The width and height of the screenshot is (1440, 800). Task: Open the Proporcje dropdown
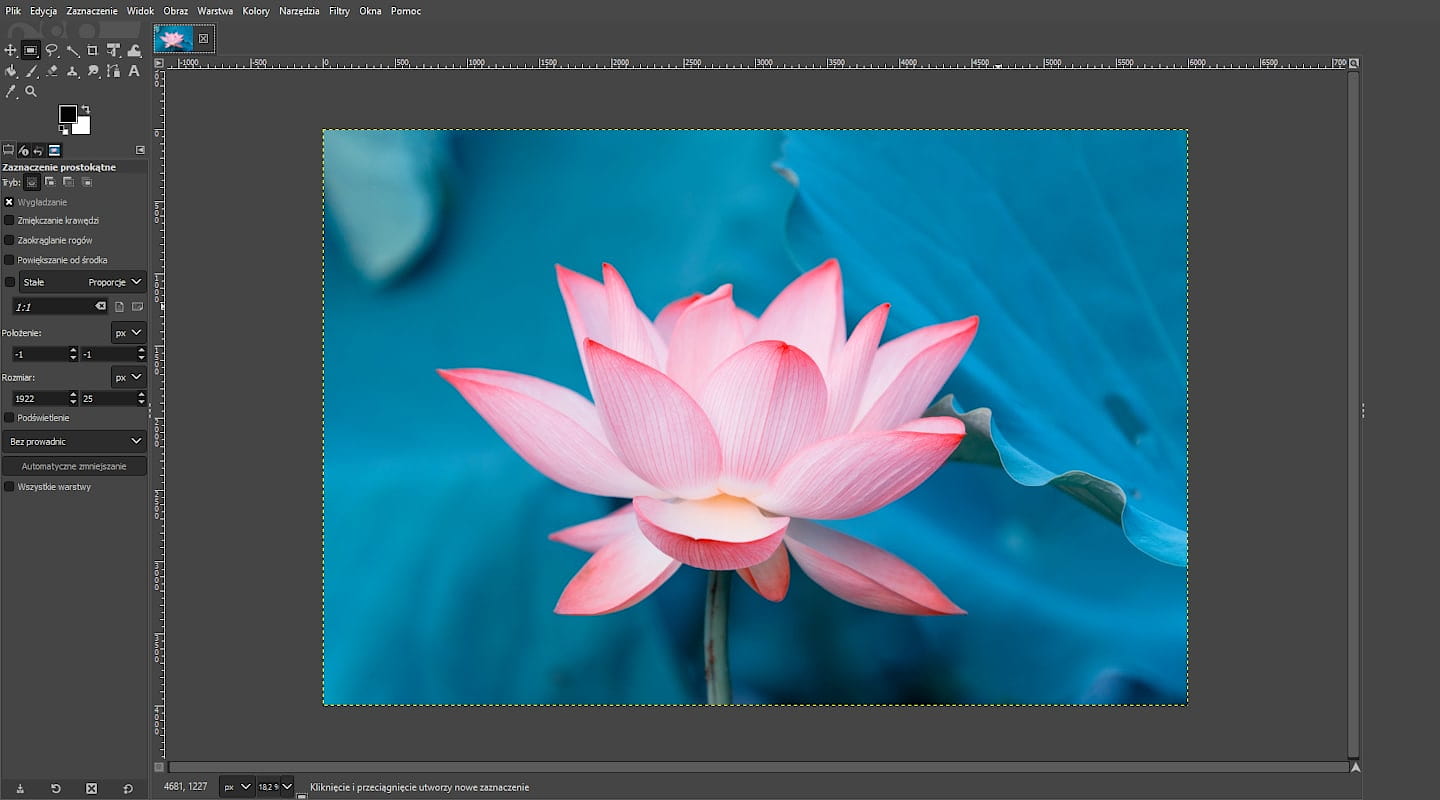[115, 282]
